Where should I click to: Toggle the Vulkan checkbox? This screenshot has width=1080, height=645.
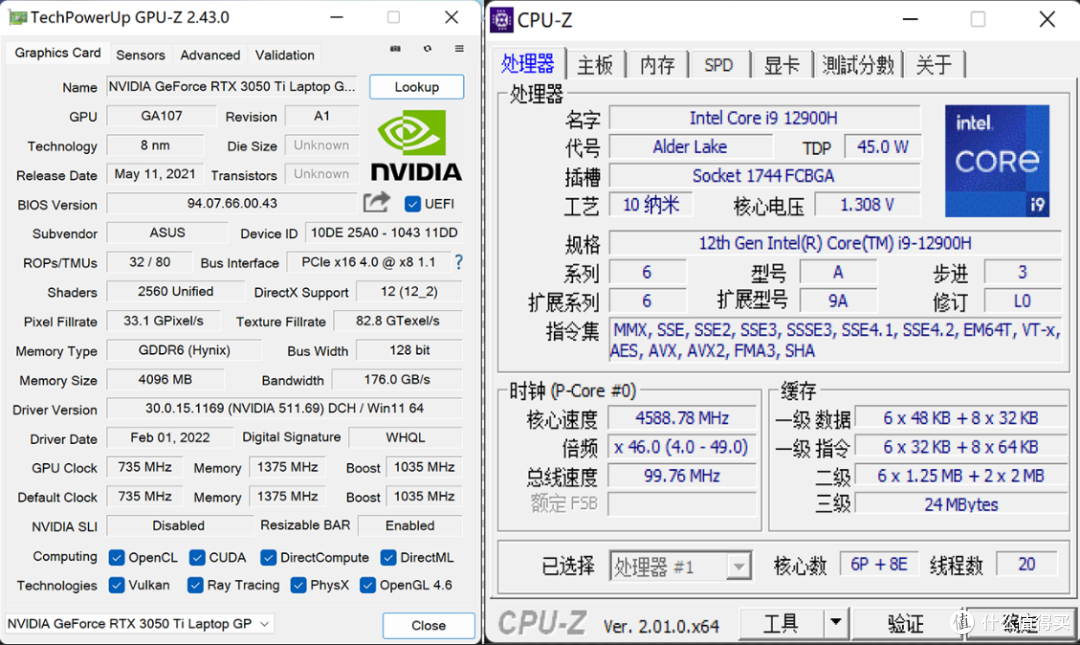tap(116, 586)
